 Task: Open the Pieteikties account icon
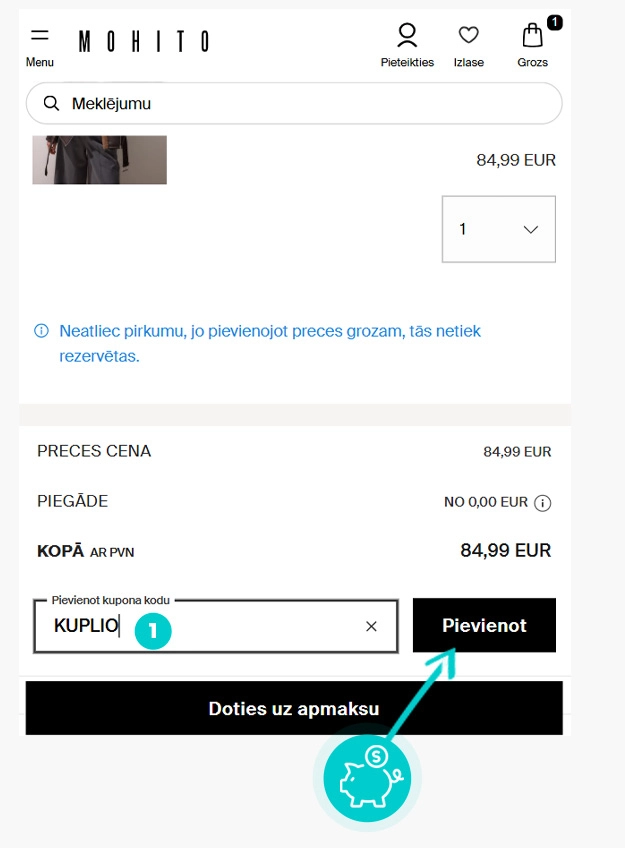point(407,36)
